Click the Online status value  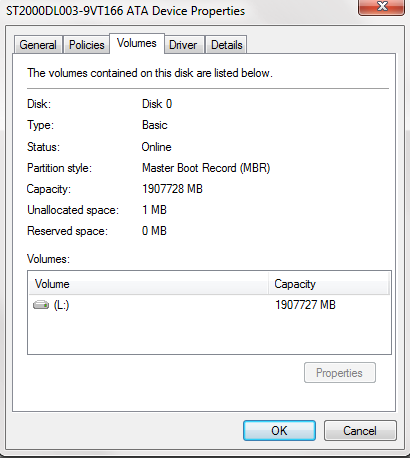[156, 147]
